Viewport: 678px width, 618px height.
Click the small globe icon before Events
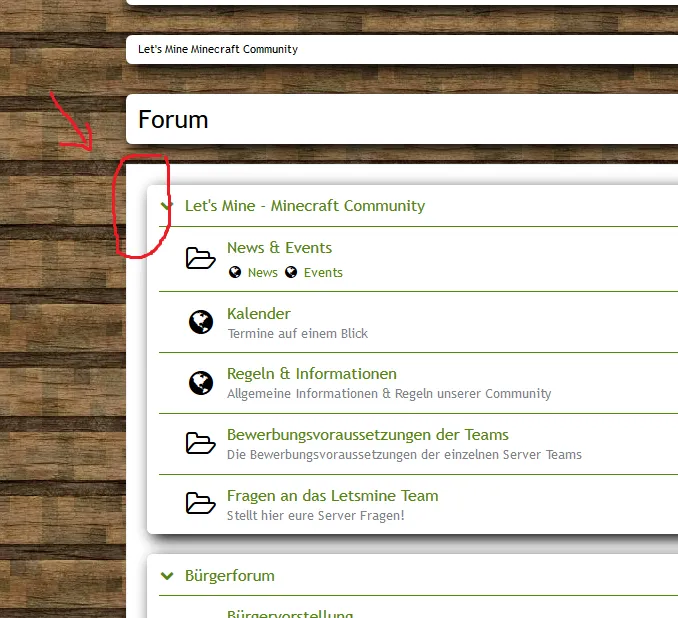coord(291,272)
